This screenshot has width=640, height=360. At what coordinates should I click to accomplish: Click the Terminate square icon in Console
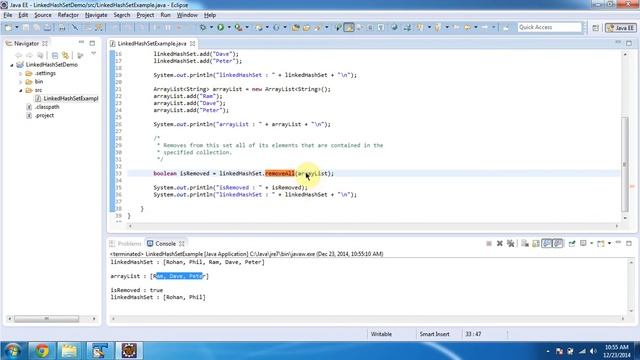click(489, 243)
